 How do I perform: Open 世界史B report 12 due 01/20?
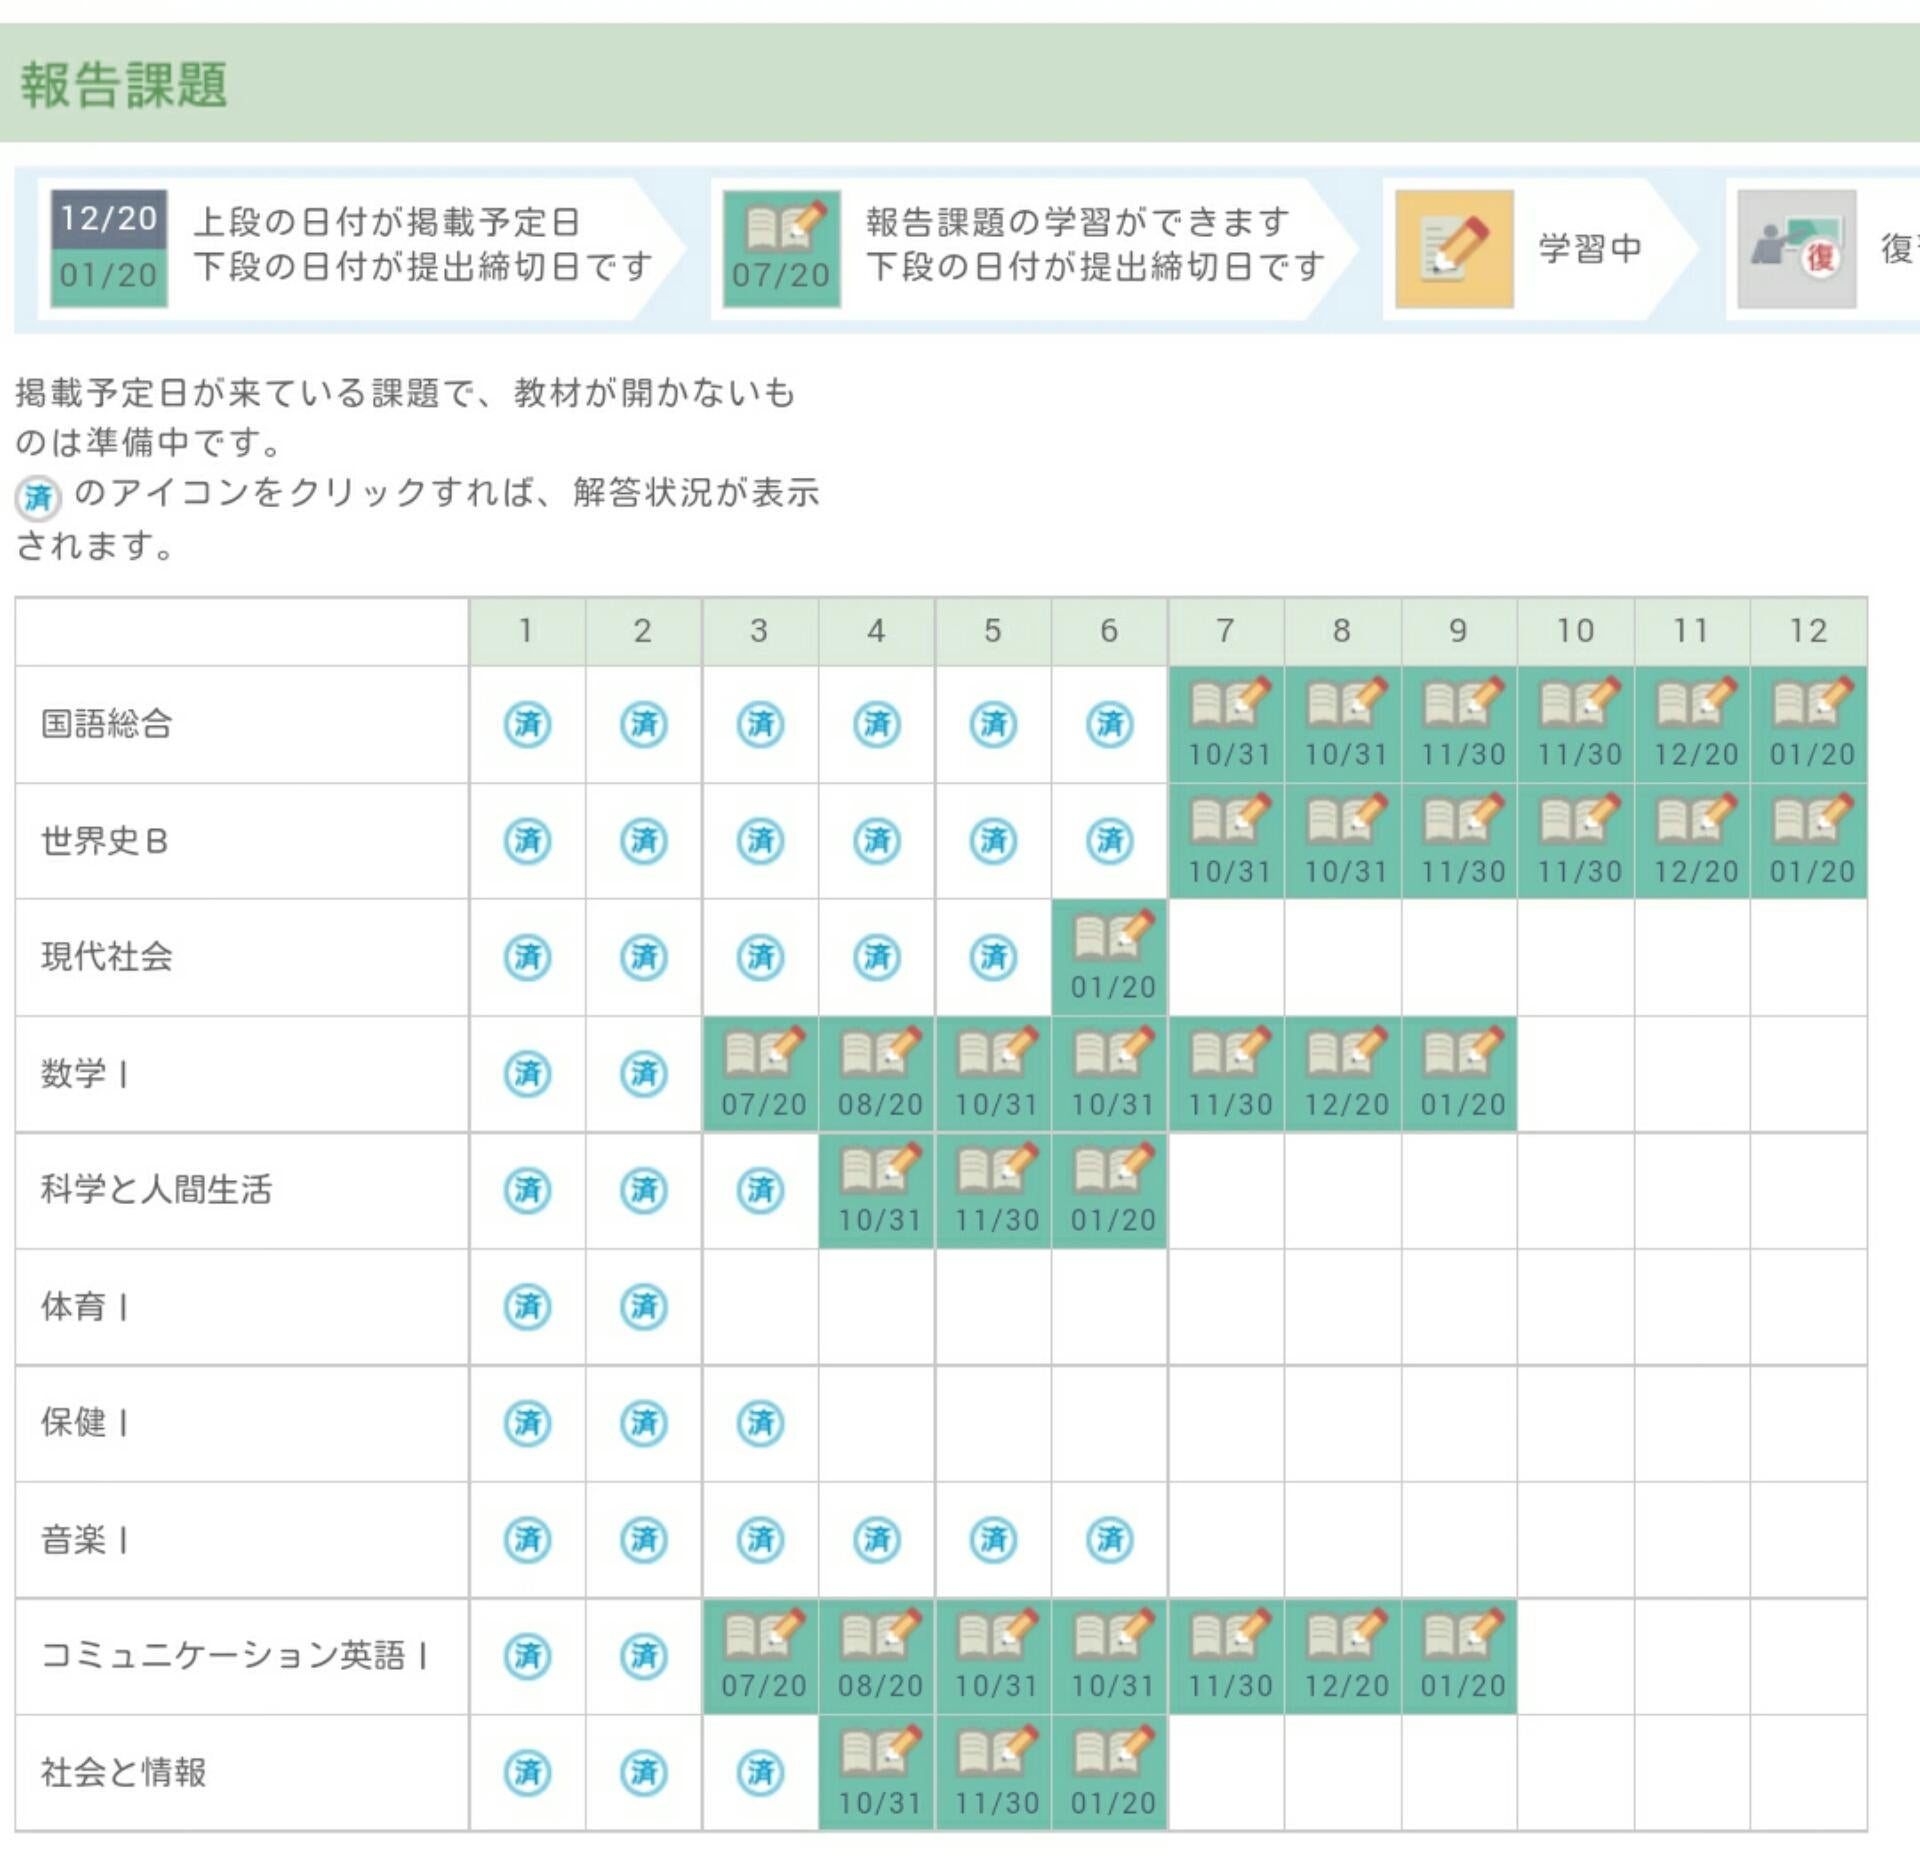coord(1809,841)
